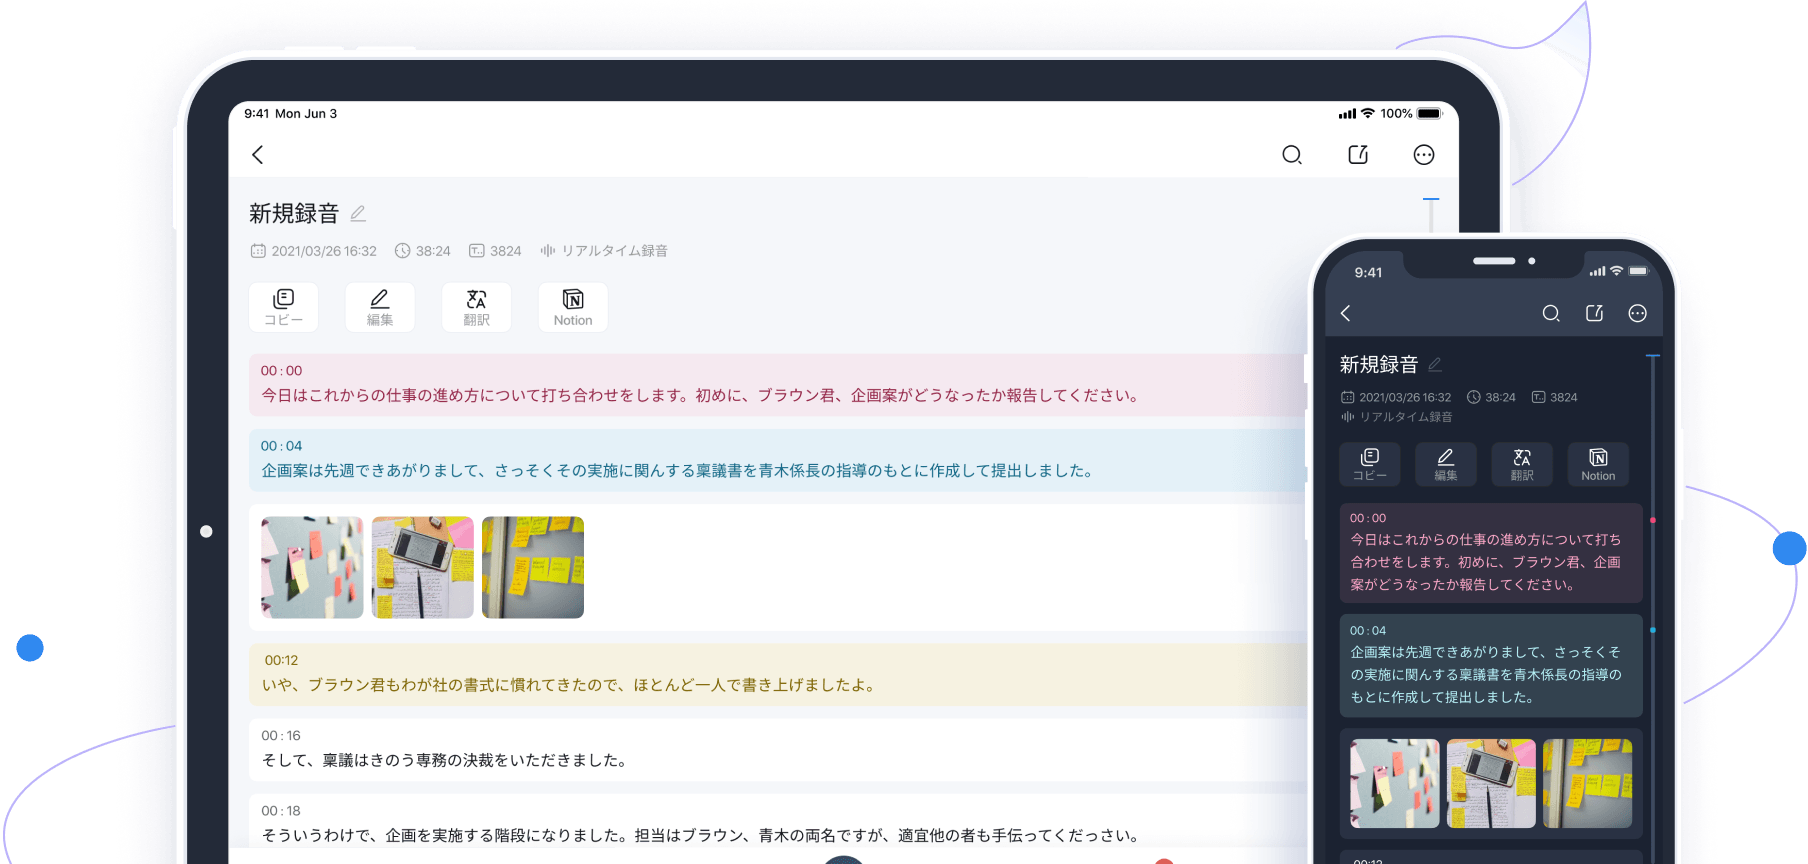Open search on the phone header
The width and height of the screenshot is (1808, 864).
pyautogui.click(x=1551, y=313)
